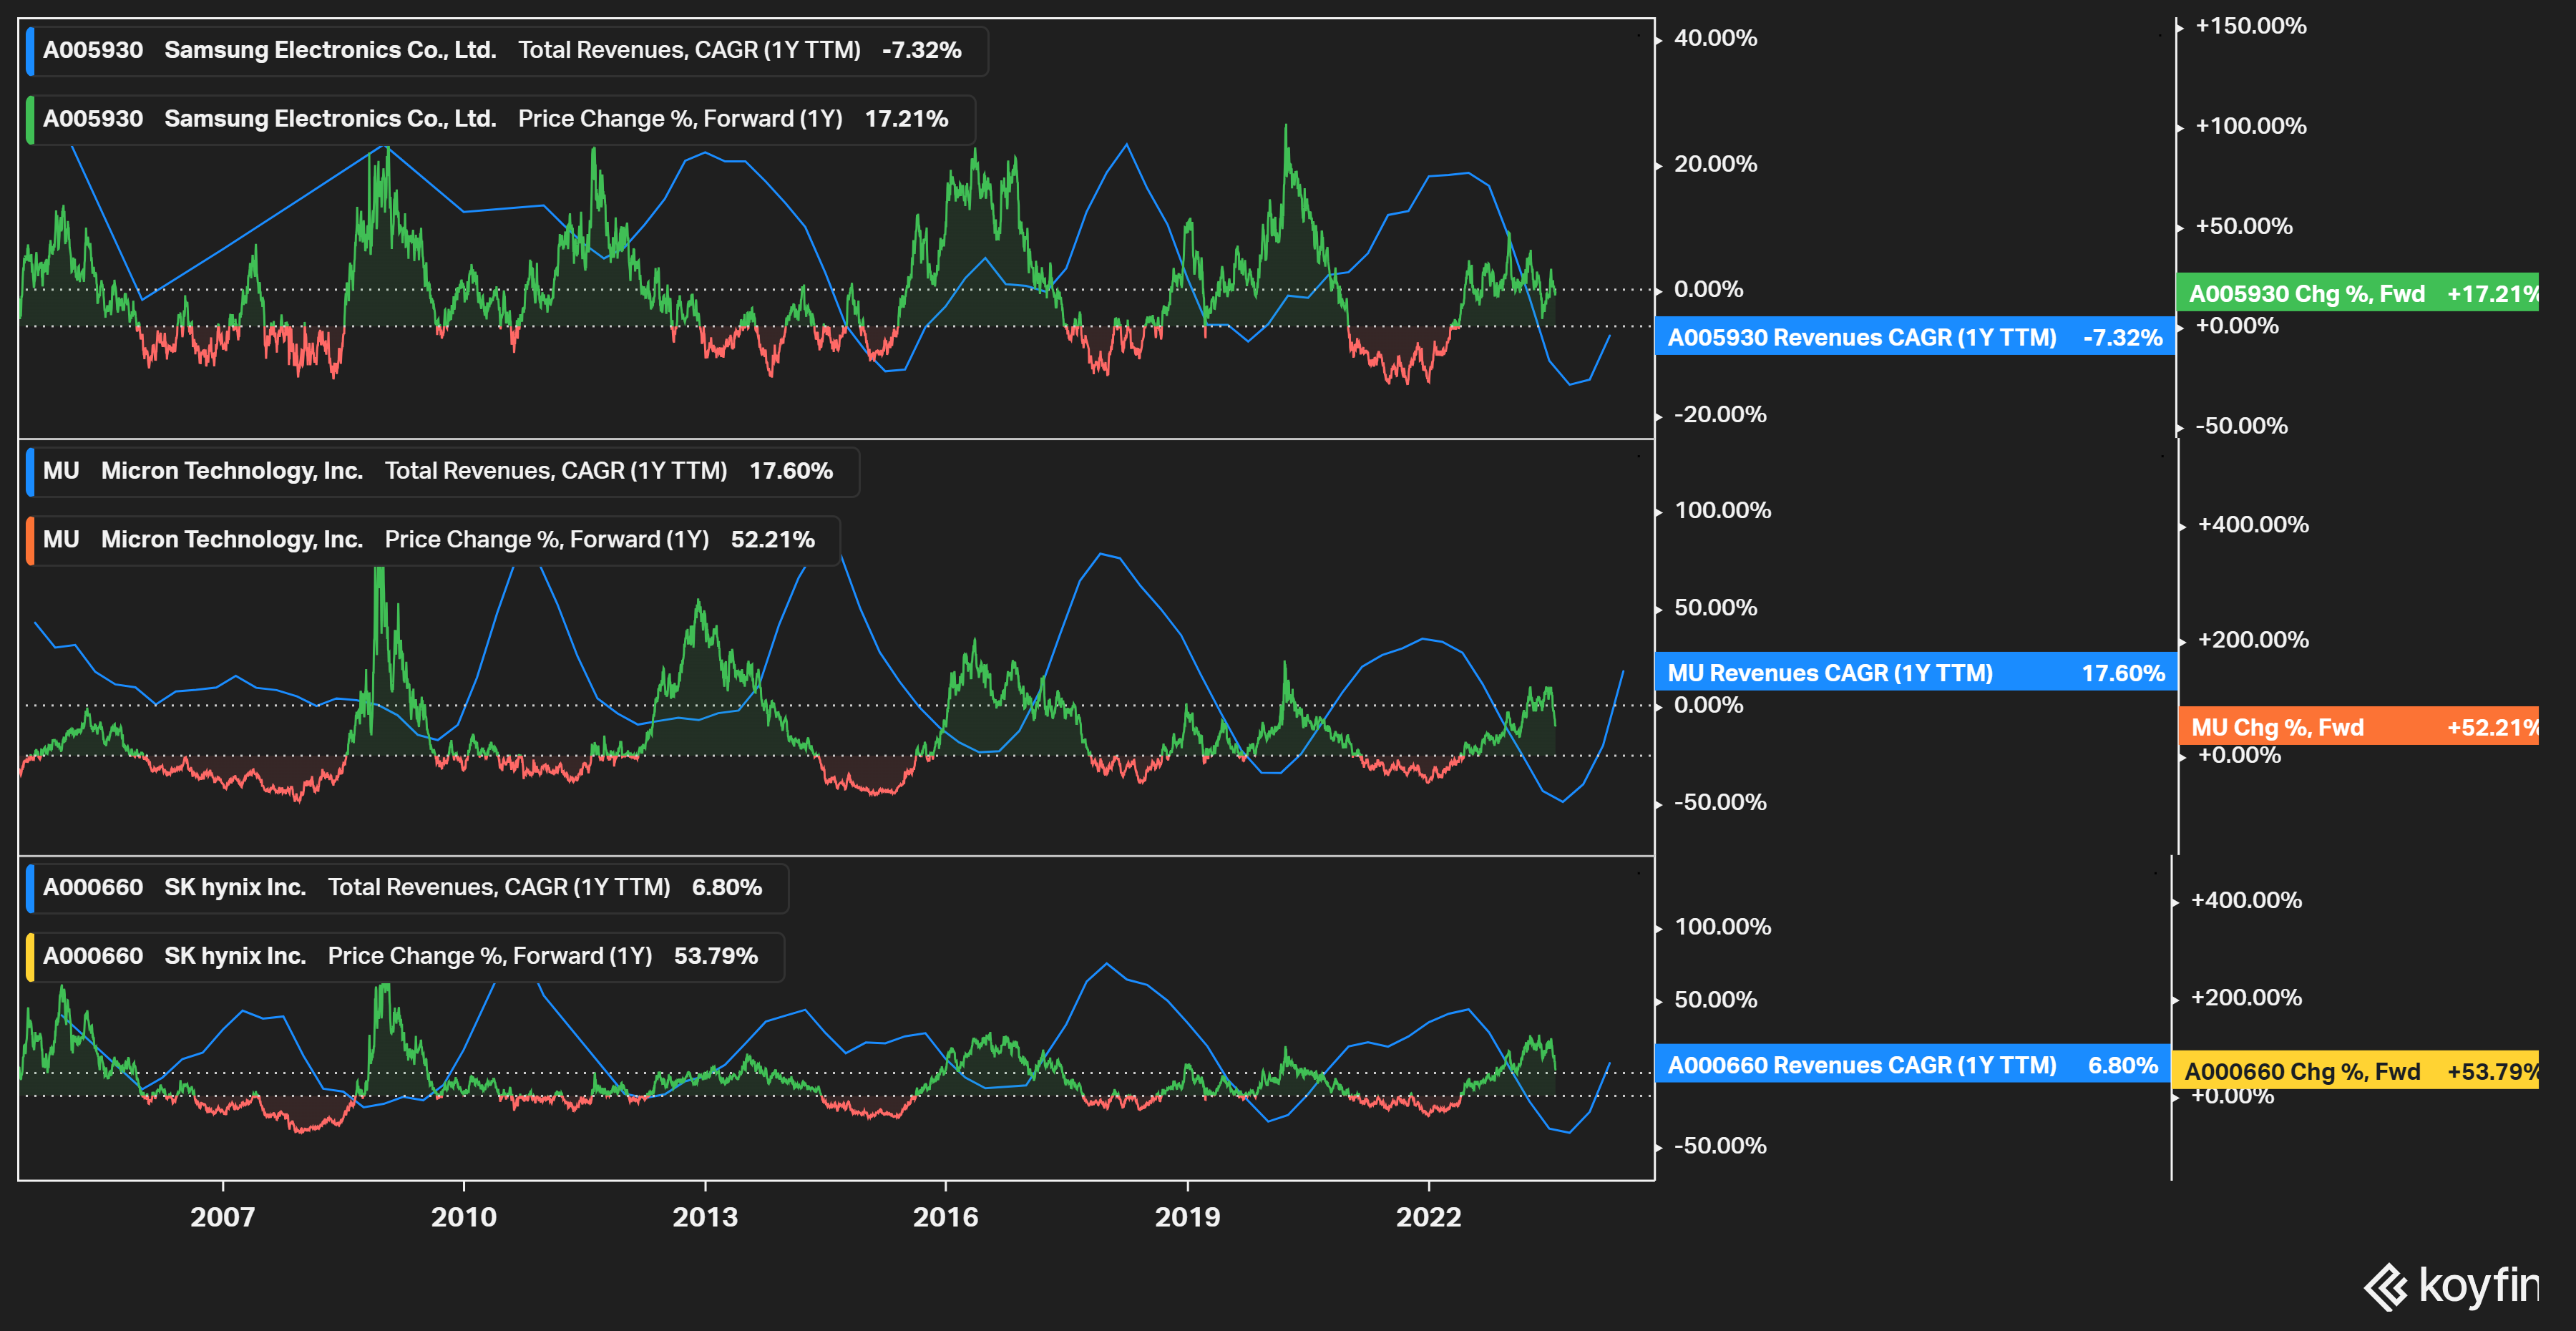
Task: Click blue swatch on SK hynix Total Revenues legend
Action: [30, 888]
